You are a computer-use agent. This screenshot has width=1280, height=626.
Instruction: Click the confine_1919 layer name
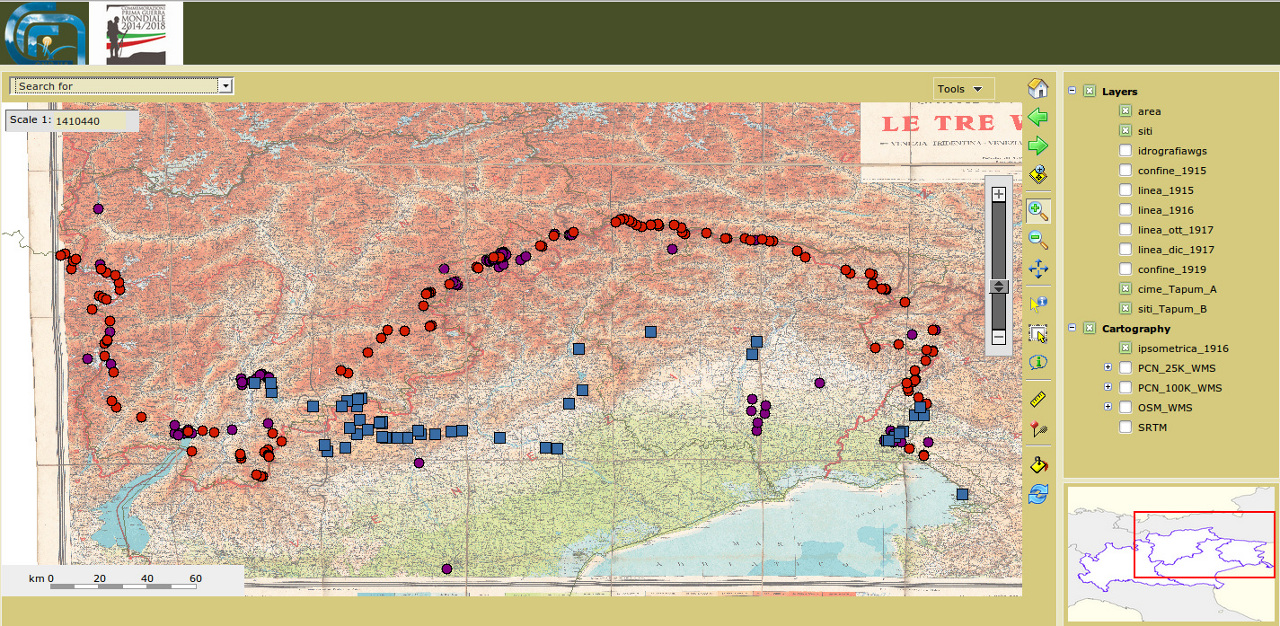[1172, 269]
